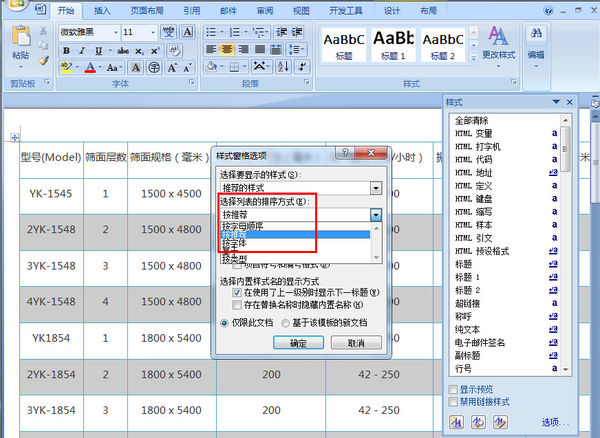Viewport: 600px width, 438px height.
Task: Open the Style Inspector icon
Action: click(x=478, y=422)
